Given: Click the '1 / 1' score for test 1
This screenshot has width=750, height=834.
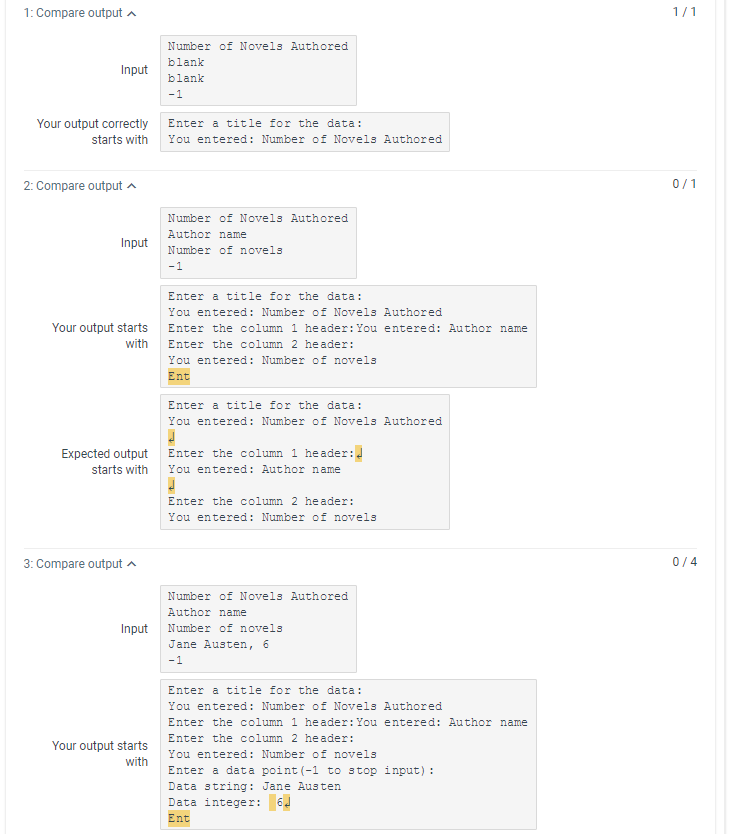Looking at the screenshot, I should 683,12.
